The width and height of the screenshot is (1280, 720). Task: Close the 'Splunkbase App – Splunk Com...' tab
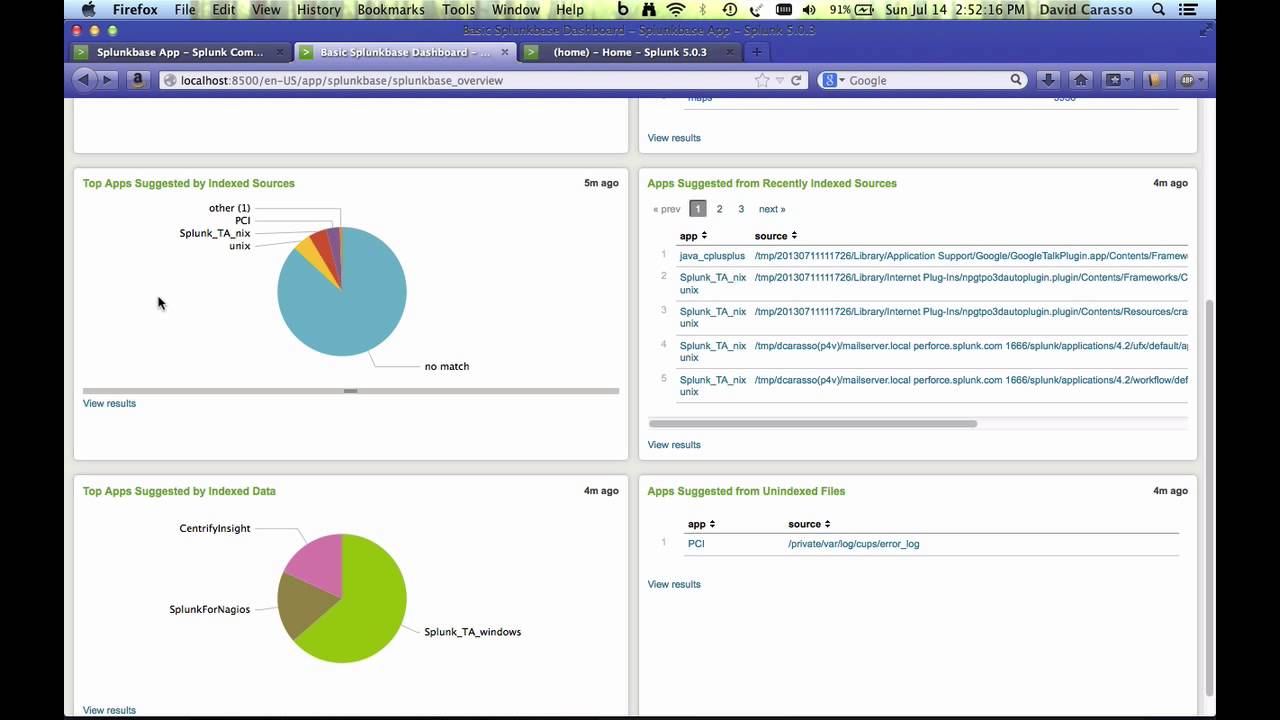pos(280,52)
